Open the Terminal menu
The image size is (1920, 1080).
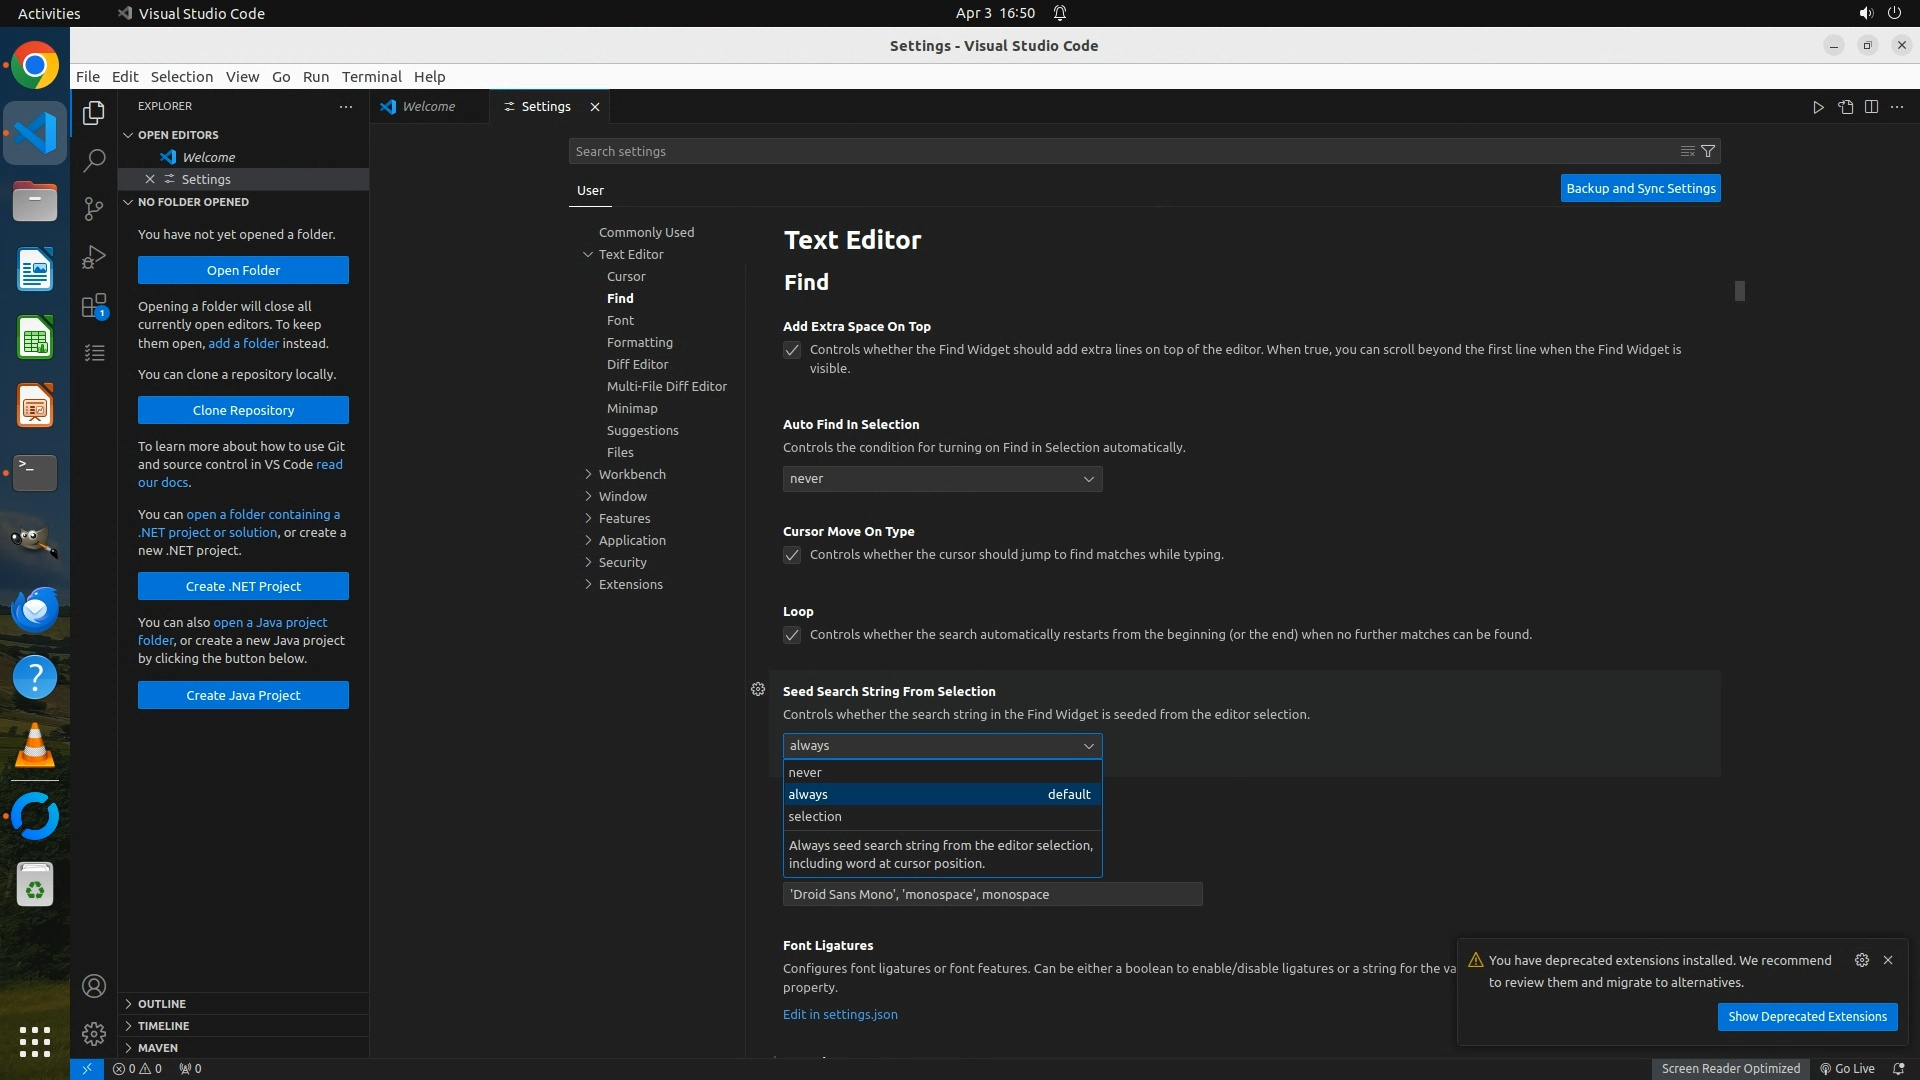pos(371,77)
